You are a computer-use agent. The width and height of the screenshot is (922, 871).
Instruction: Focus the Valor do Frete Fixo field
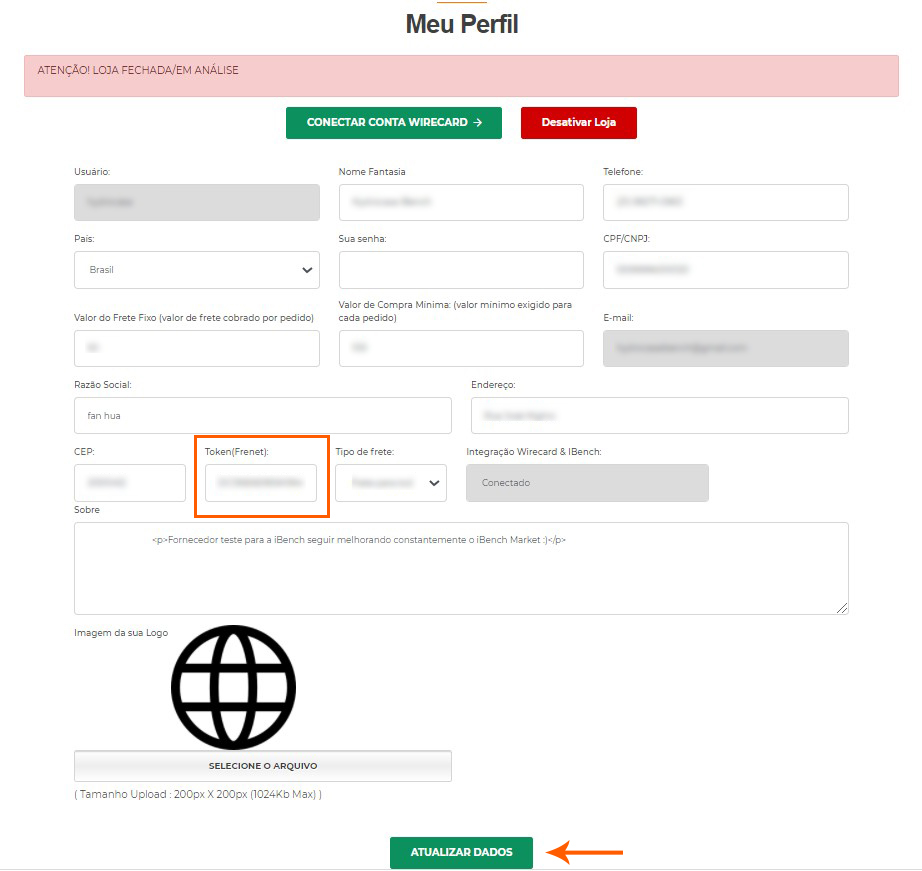click(196, 349)
